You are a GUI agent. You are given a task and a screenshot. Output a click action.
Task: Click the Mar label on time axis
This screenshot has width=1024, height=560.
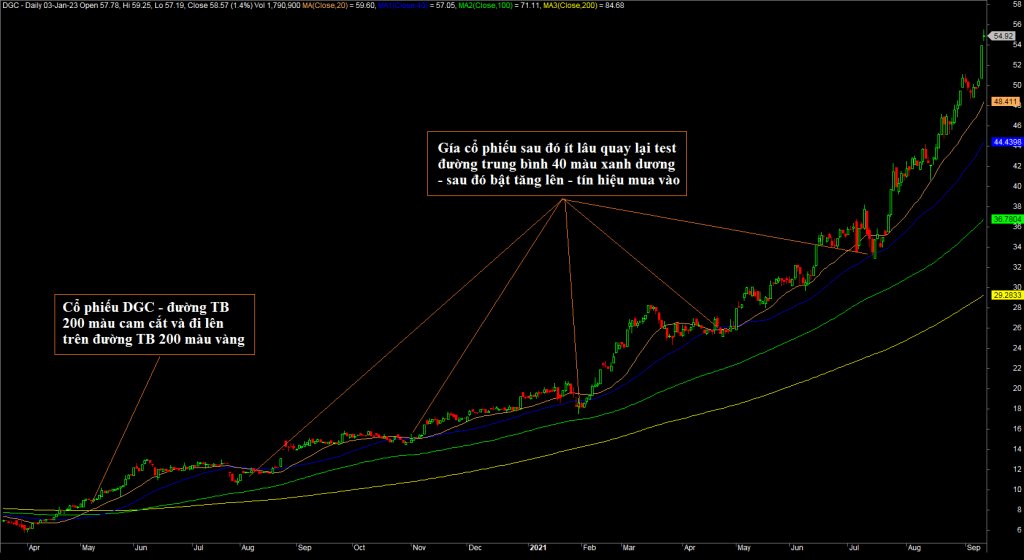coord(630,548)
